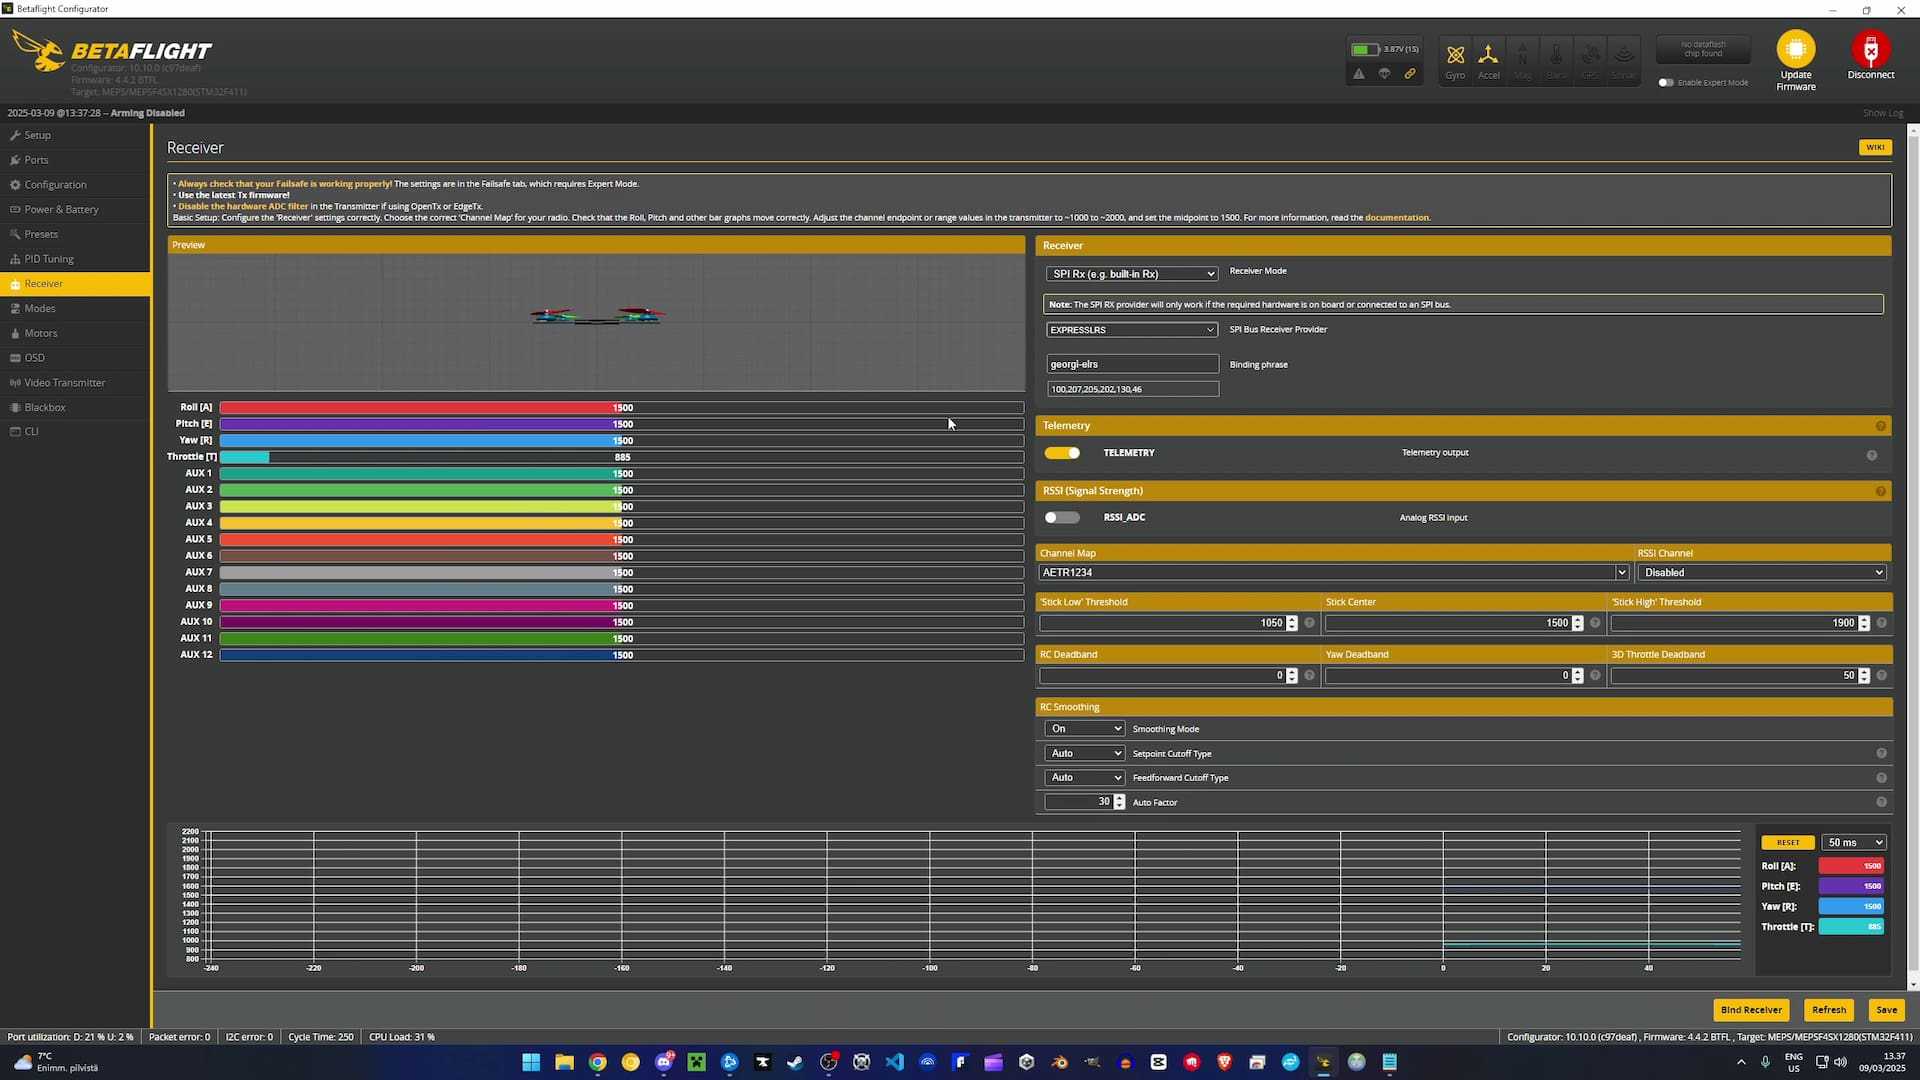Viewport: 1920px width, 1080px height.
Task: Open the SPI Bus Receiver Provider dropdown
Action: pos(1132,330)
